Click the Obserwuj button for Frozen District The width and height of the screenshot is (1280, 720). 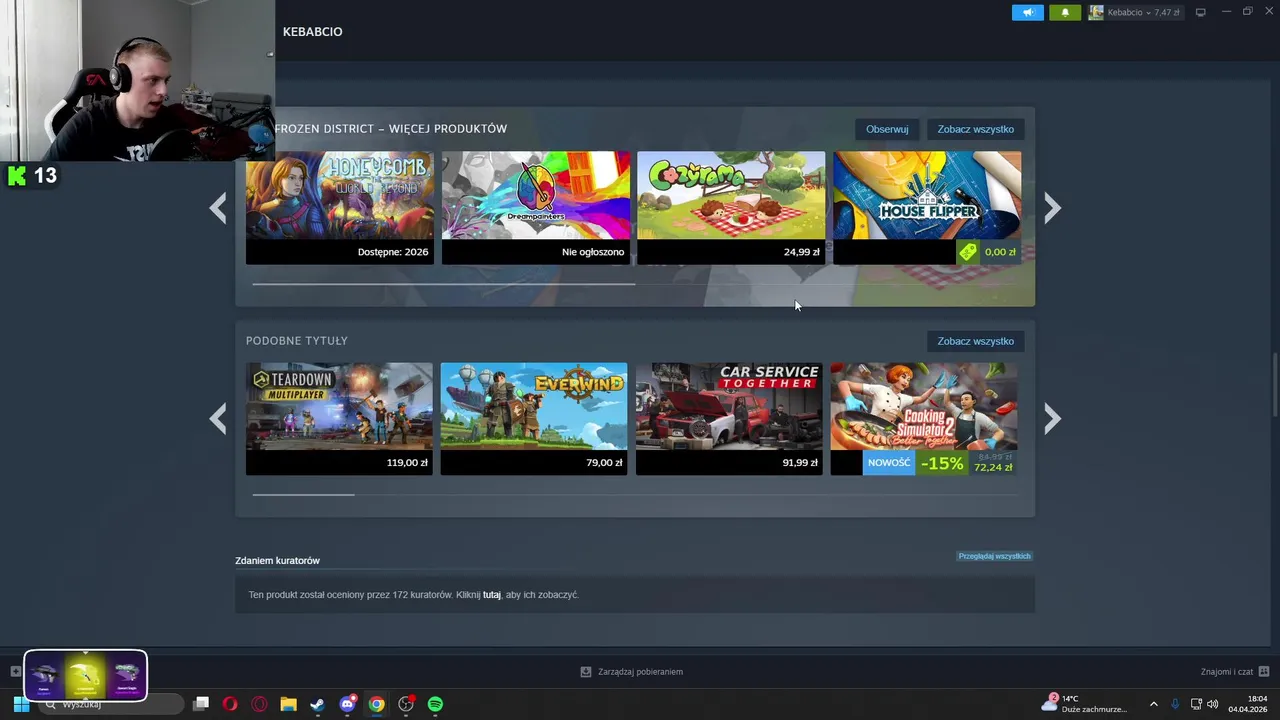pos(887,129)
